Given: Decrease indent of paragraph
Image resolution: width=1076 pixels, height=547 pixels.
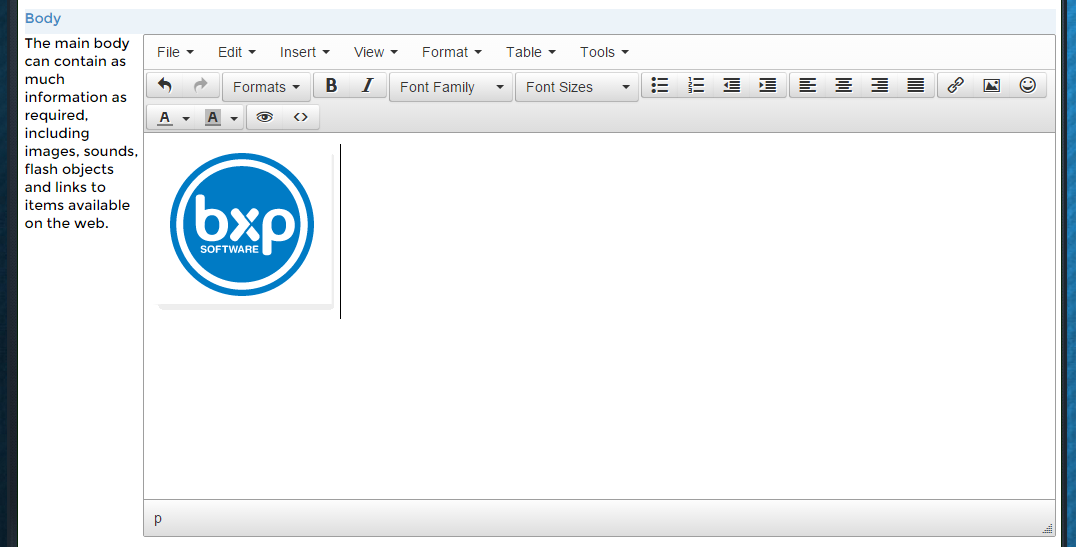Looking at the screenshot, I should pyautogui.click(x=732, y=86).
